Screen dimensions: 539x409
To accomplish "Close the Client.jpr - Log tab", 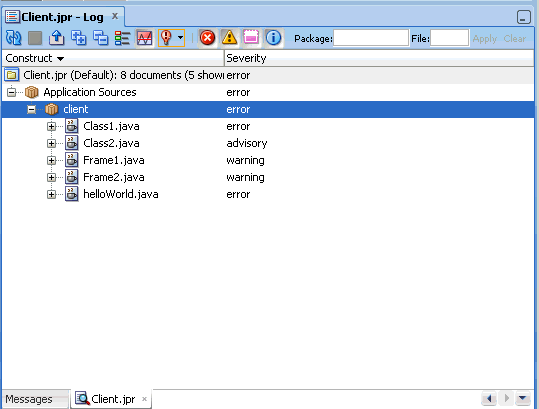I will tap(115, 16).
